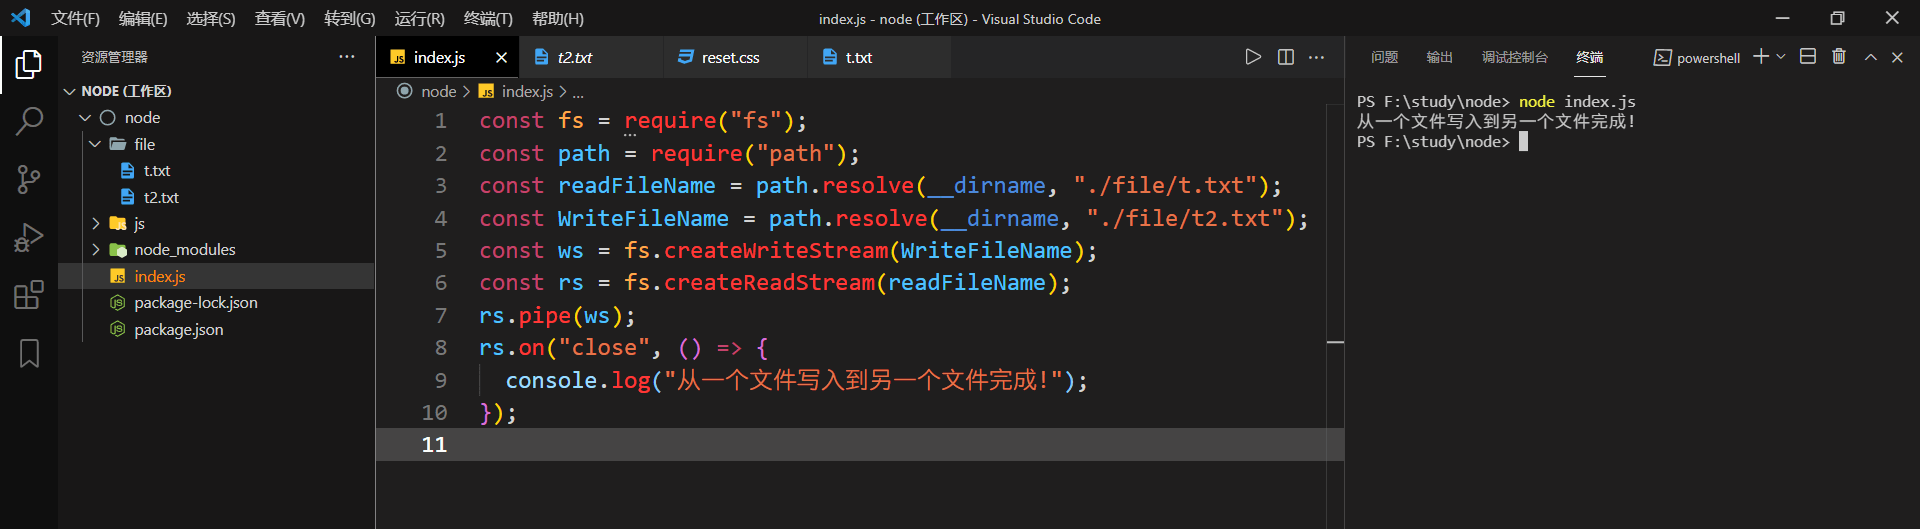1920x529 pixels.
Task: Open the Extensions view
Action: point(29,295)
